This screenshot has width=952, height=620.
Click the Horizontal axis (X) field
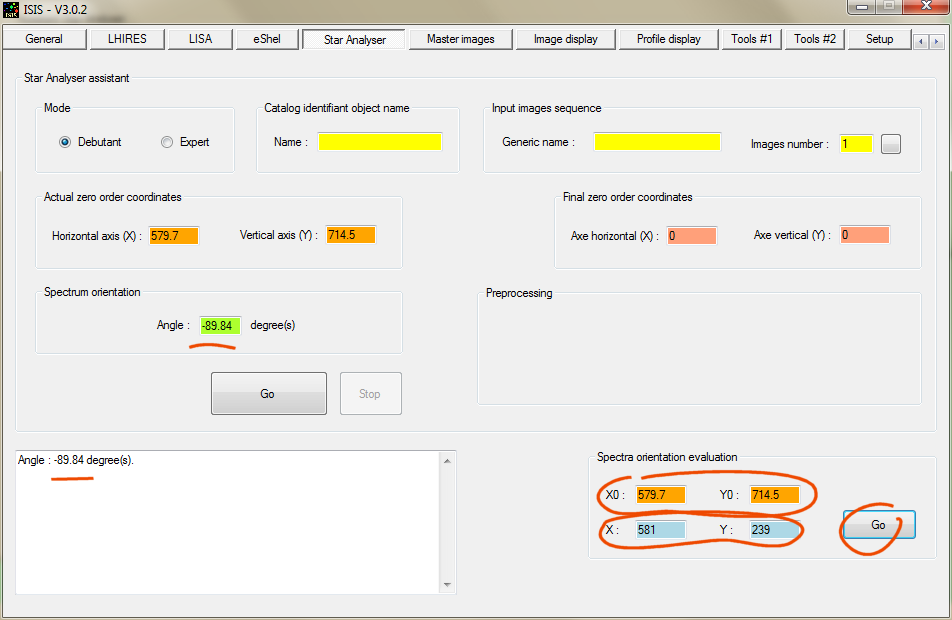pos(174,236)
